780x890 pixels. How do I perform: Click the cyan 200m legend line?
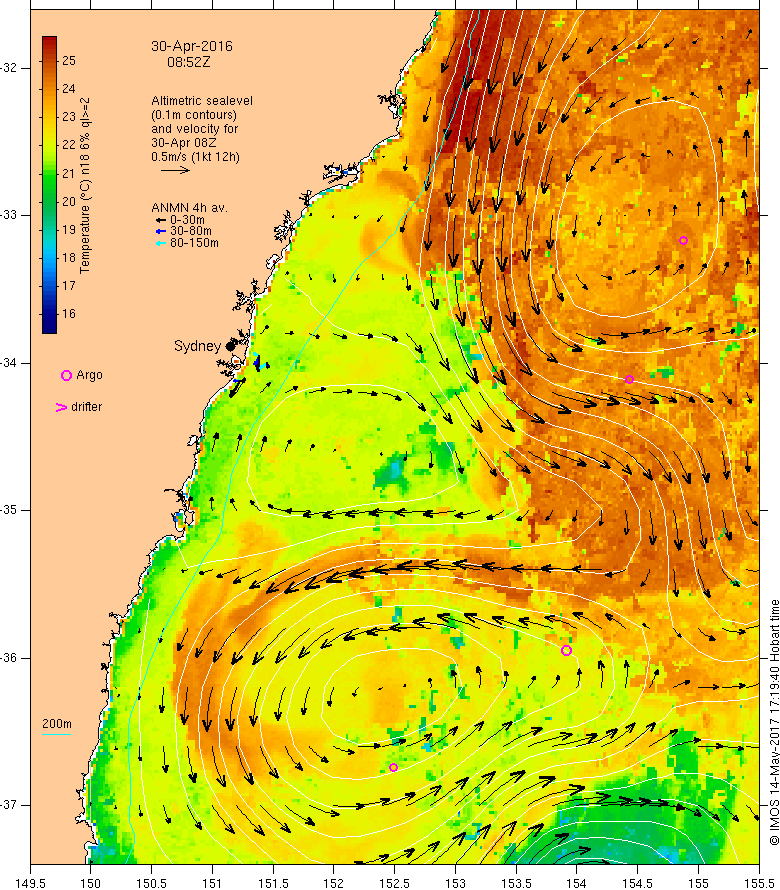(x=57, y=734)
